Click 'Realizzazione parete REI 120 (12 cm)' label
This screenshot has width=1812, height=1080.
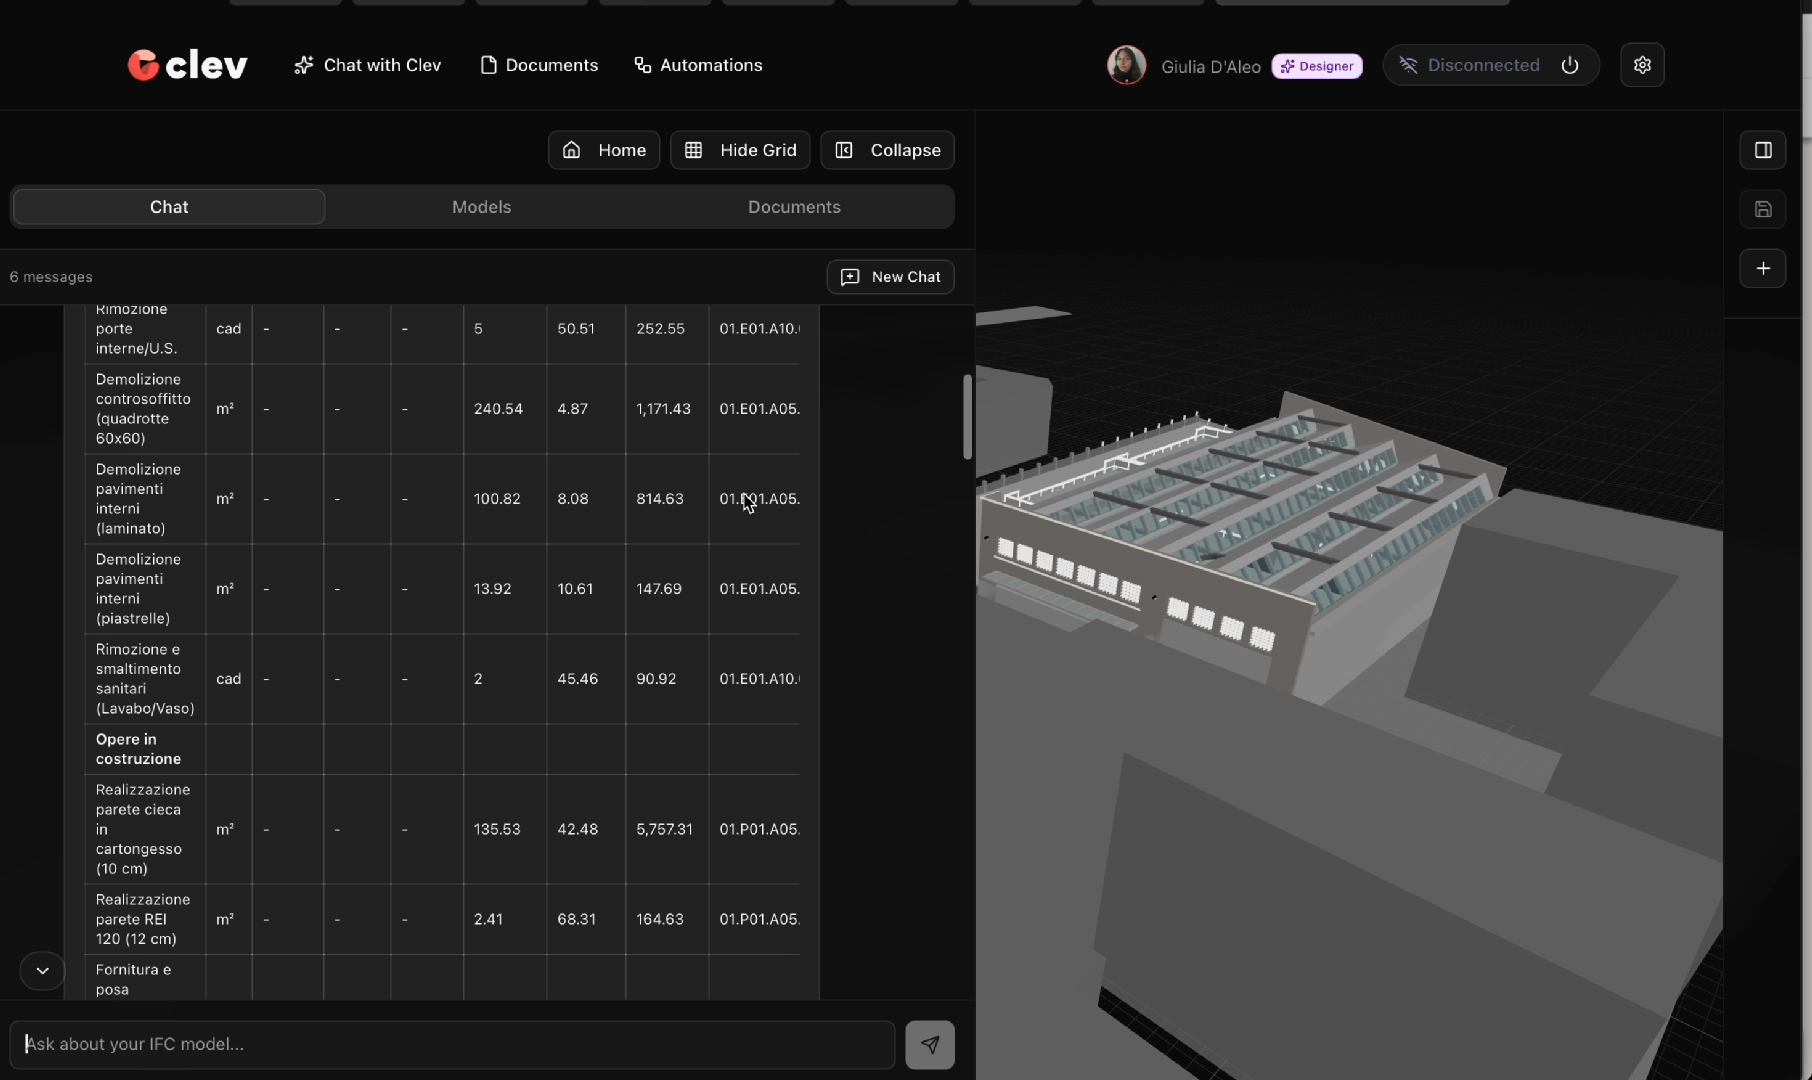[x=143, y=919]
